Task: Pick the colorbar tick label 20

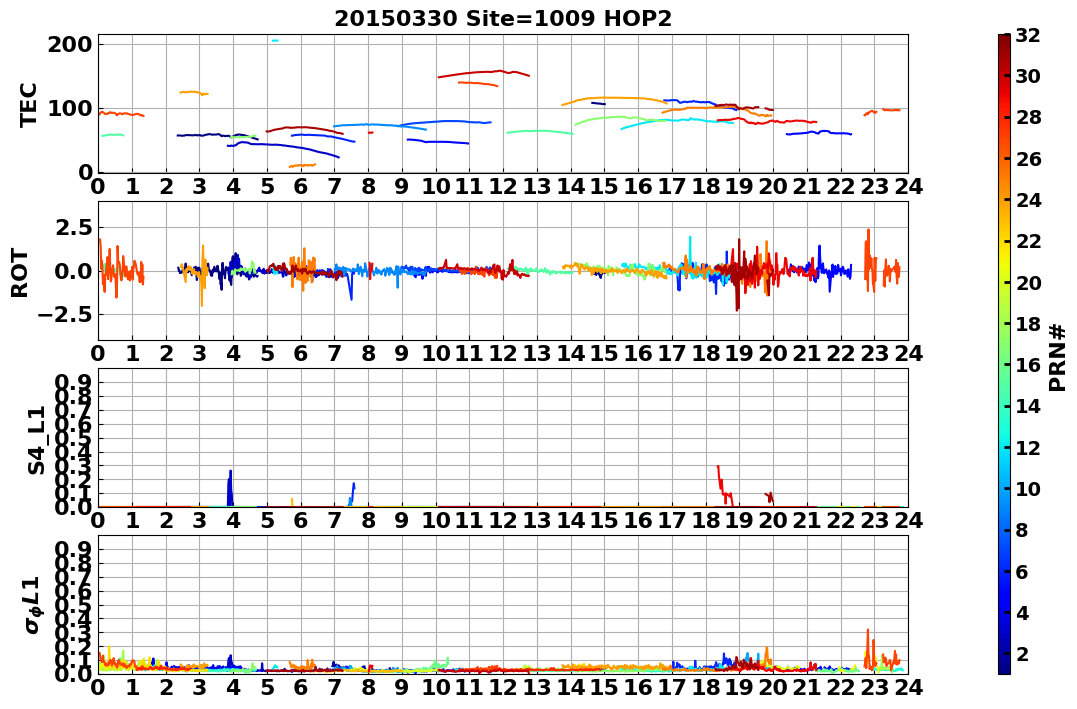Action: coord(1028,282)
